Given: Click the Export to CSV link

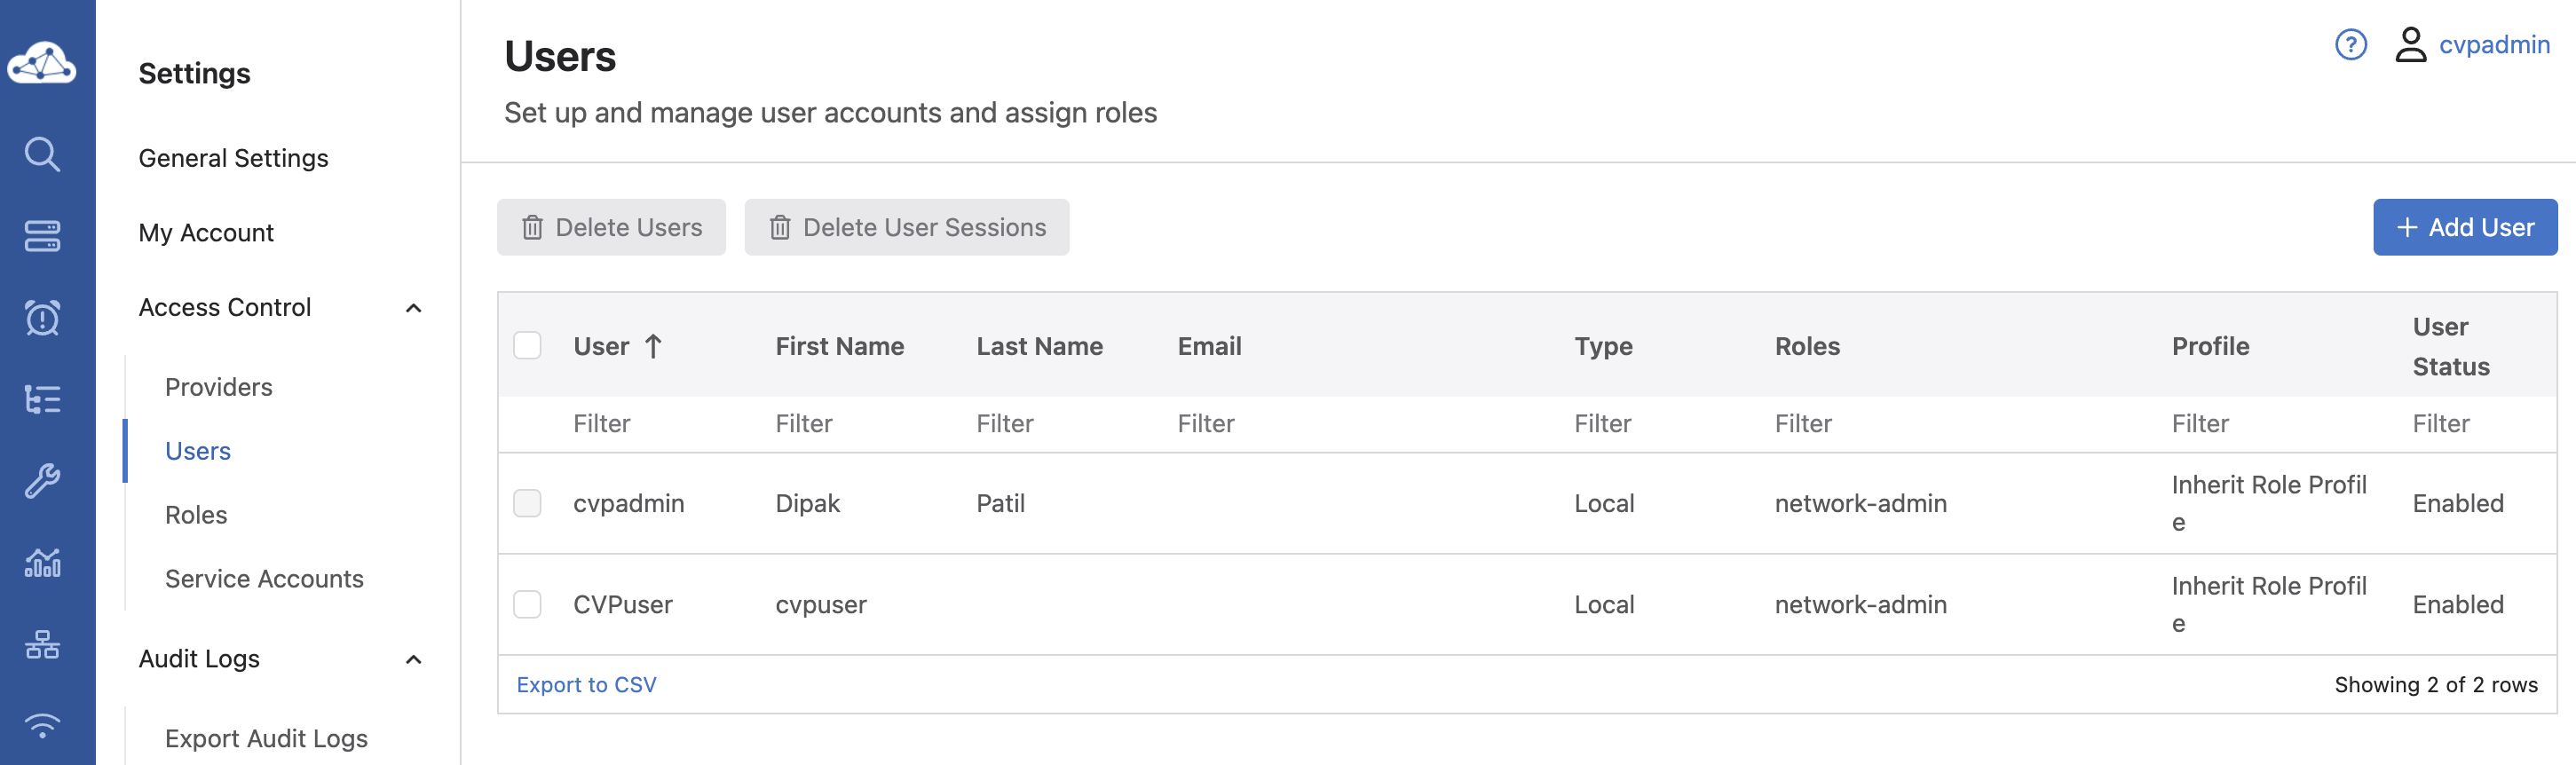Looking at the screenshot, I should tap(586, 685).
